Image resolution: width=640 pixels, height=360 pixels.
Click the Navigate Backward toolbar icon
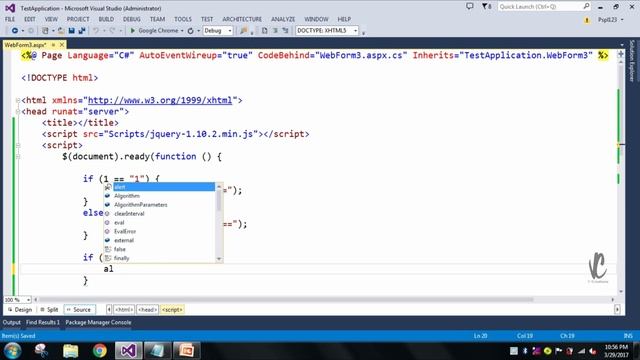pyautogui.click(x=15, y=31)
